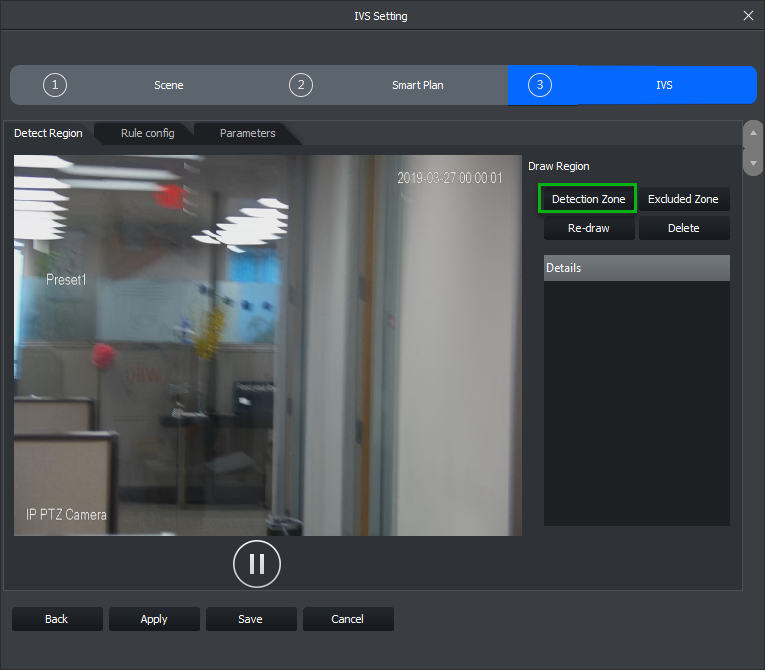Pause the camera video preview
Screen dimensions: 765x670
pos(257,563)
